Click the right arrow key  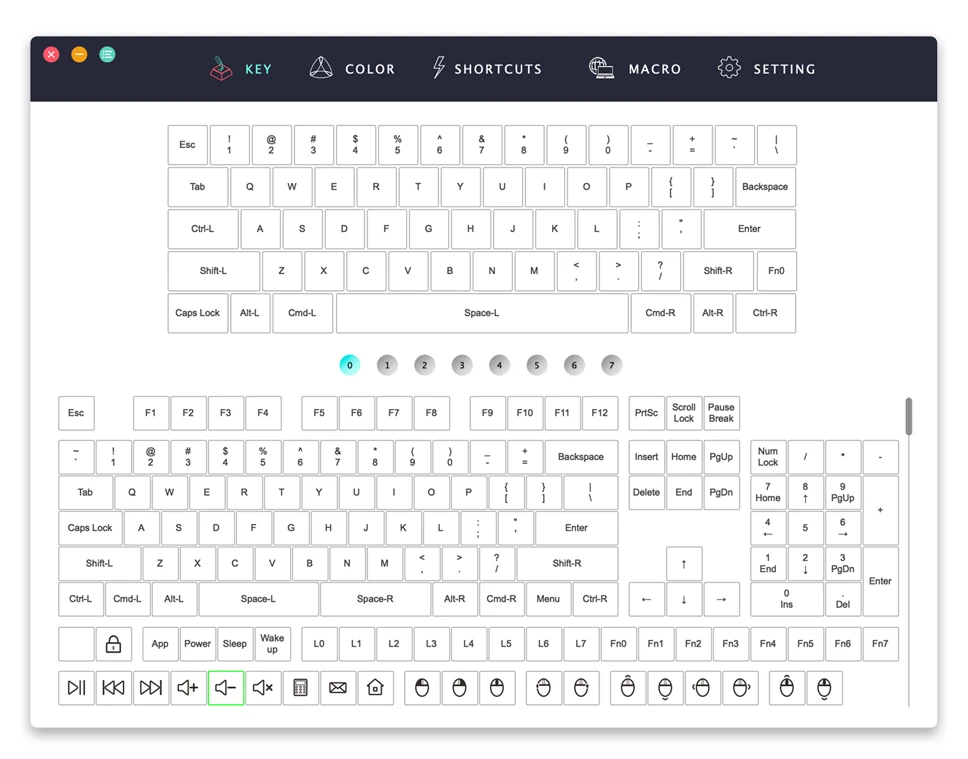(x=721, y=599)
